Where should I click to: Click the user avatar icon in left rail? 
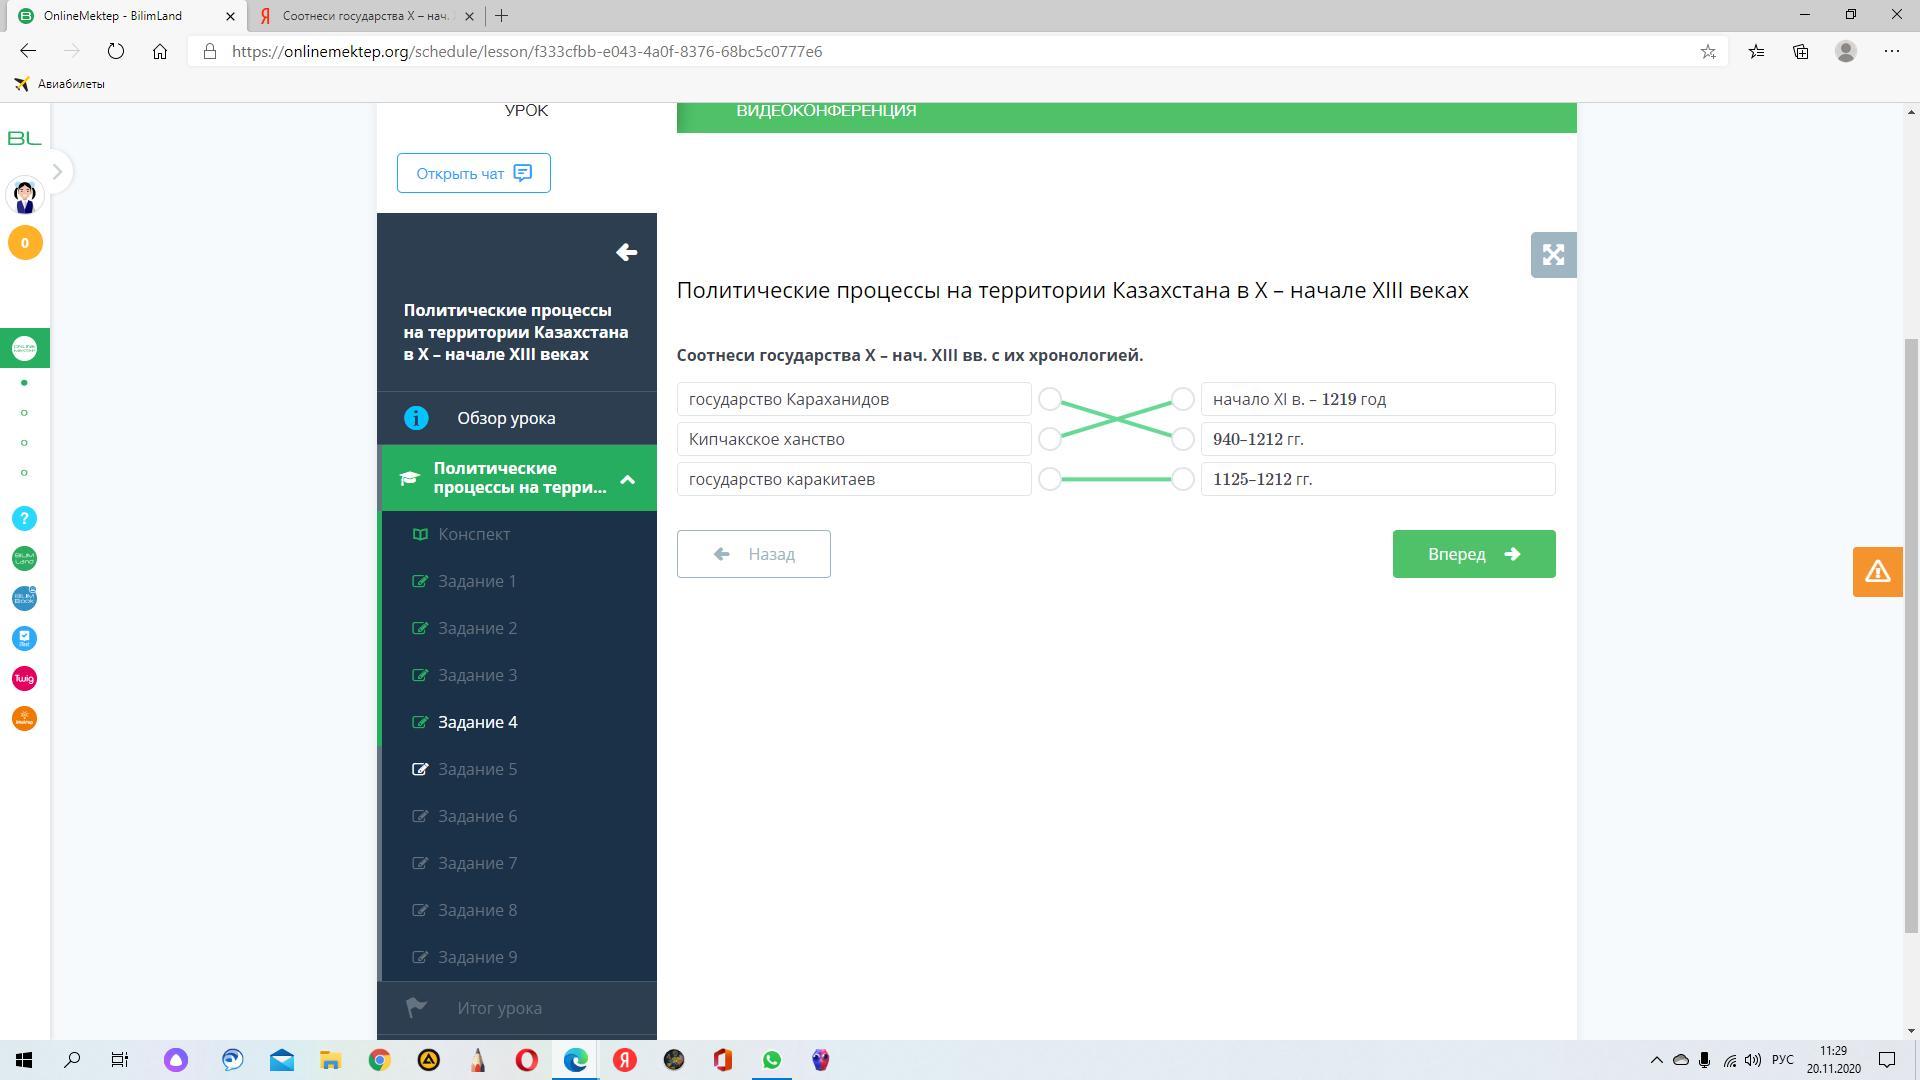pos(25,195)
